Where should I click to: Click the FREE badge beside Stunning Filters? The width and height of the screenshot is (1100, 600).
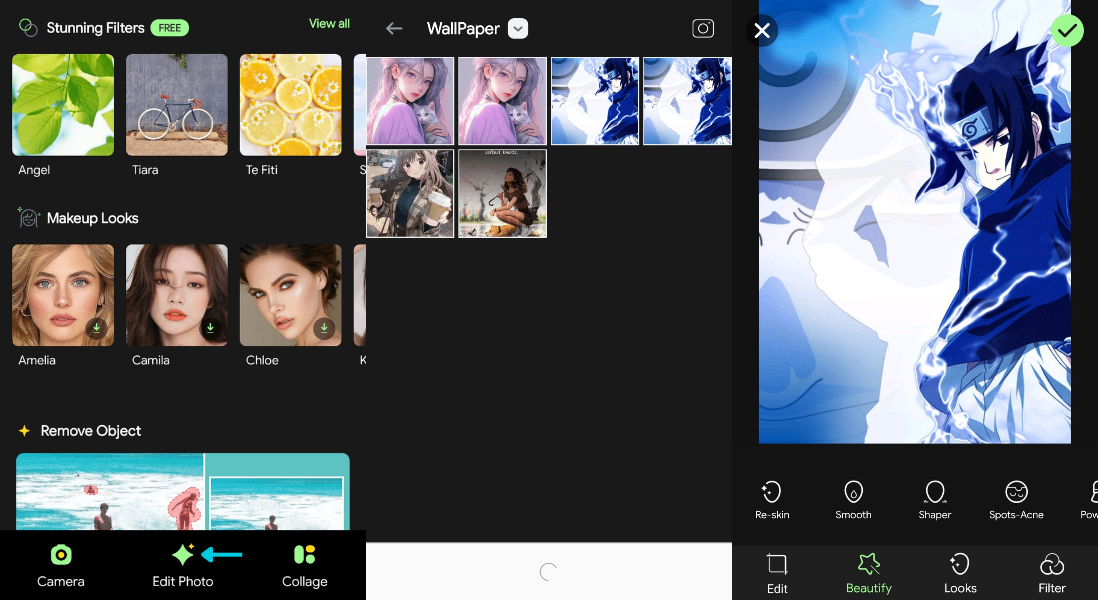[x=170, y=28]
